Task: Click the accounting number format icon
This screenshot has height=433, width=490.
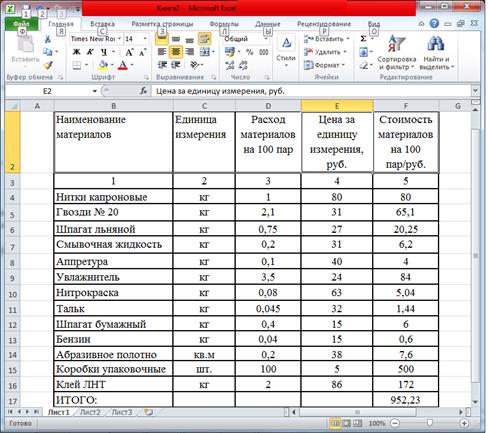Action: click(x=230, y=52)
